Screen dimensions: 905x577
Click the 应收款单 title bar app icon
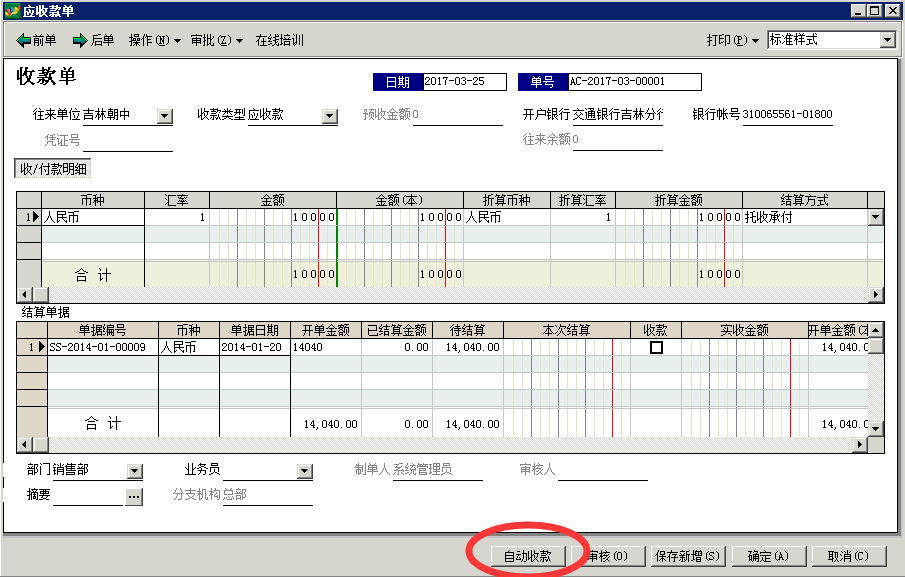coord(12,10)
